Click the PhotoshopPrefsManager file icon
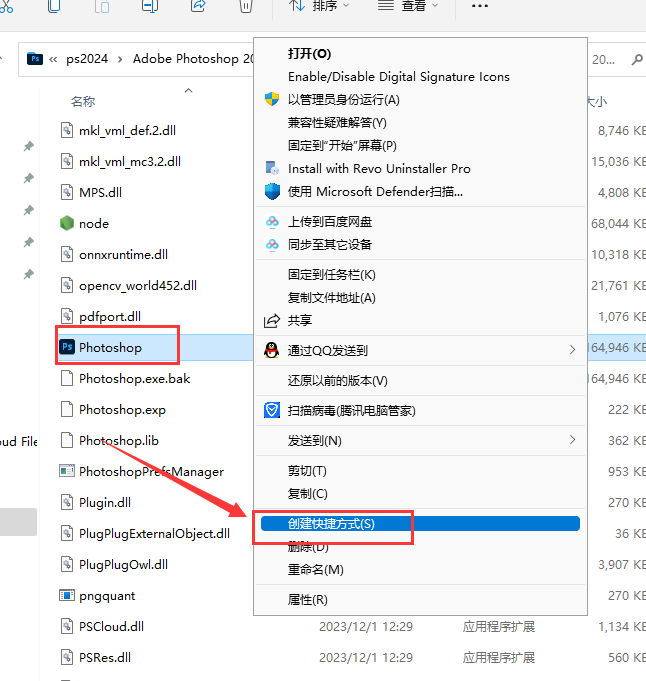 [x=67, y=471]
